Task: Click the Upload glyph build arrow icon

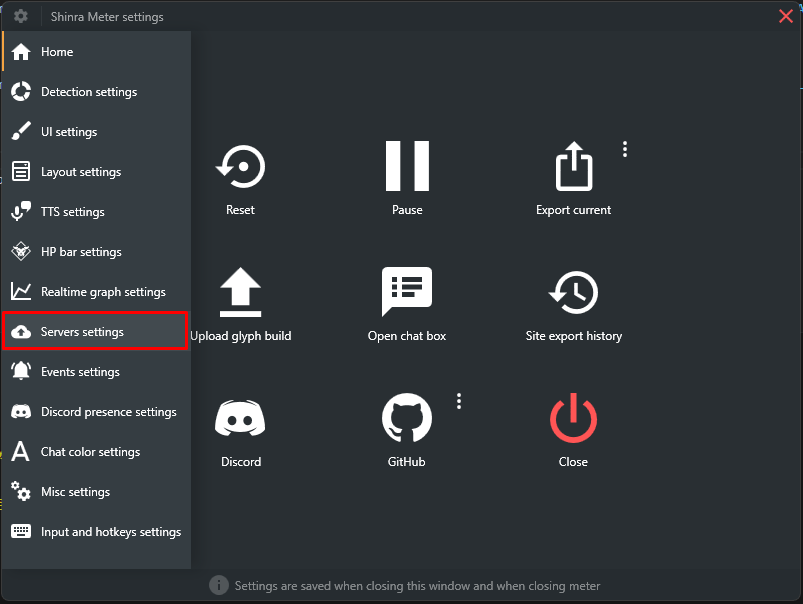Action: pos(240,292)
